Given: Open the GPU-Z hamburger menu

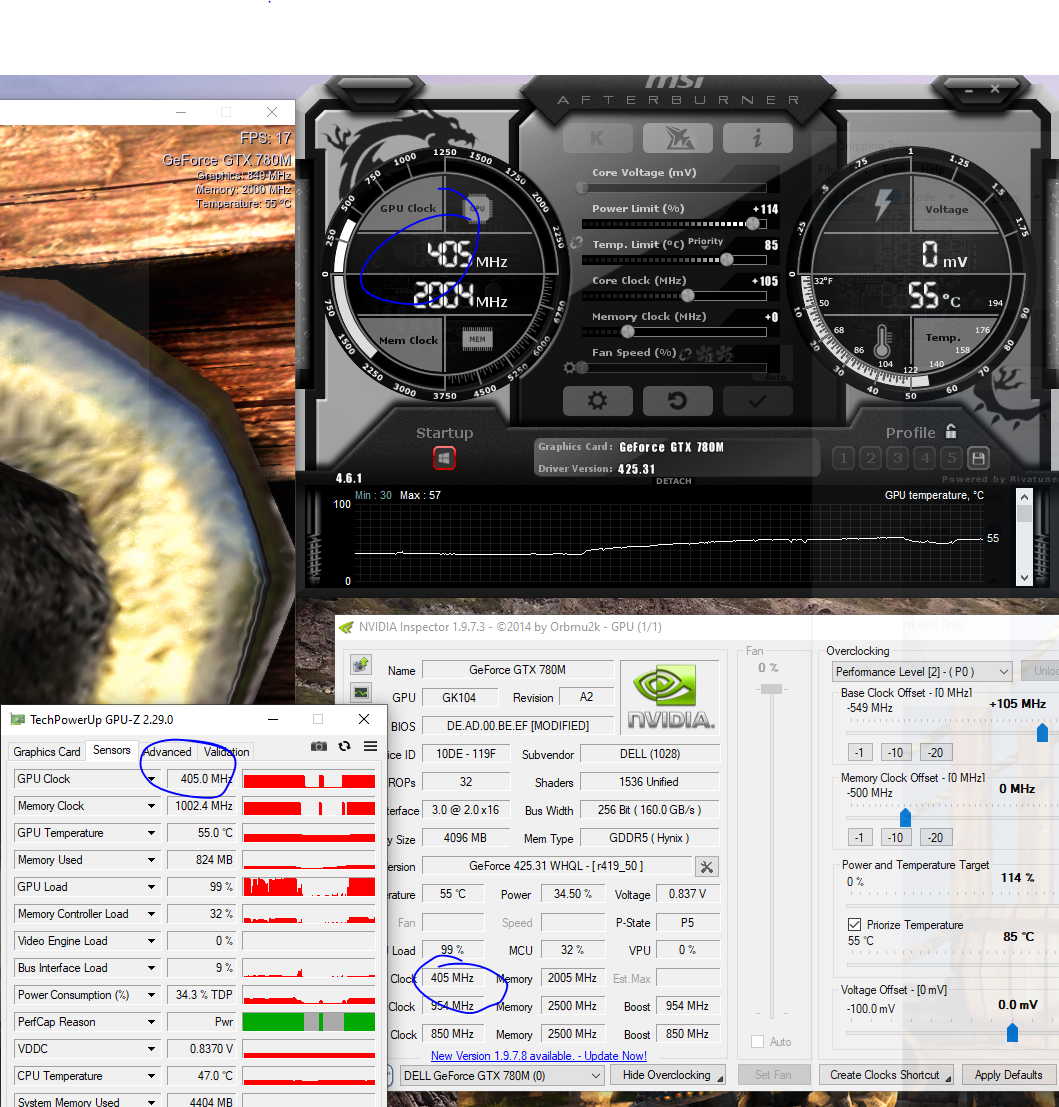Looking at the screenshot, I should (370, 746).
